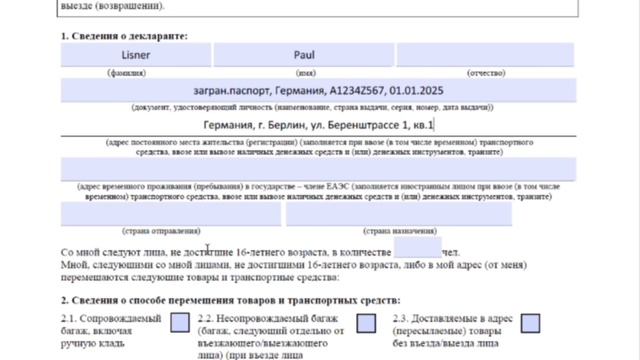Click the permanent address field with Берлин
Viewport: 640px width, 360px height.
pyautogui.click(x=318, y=125)
